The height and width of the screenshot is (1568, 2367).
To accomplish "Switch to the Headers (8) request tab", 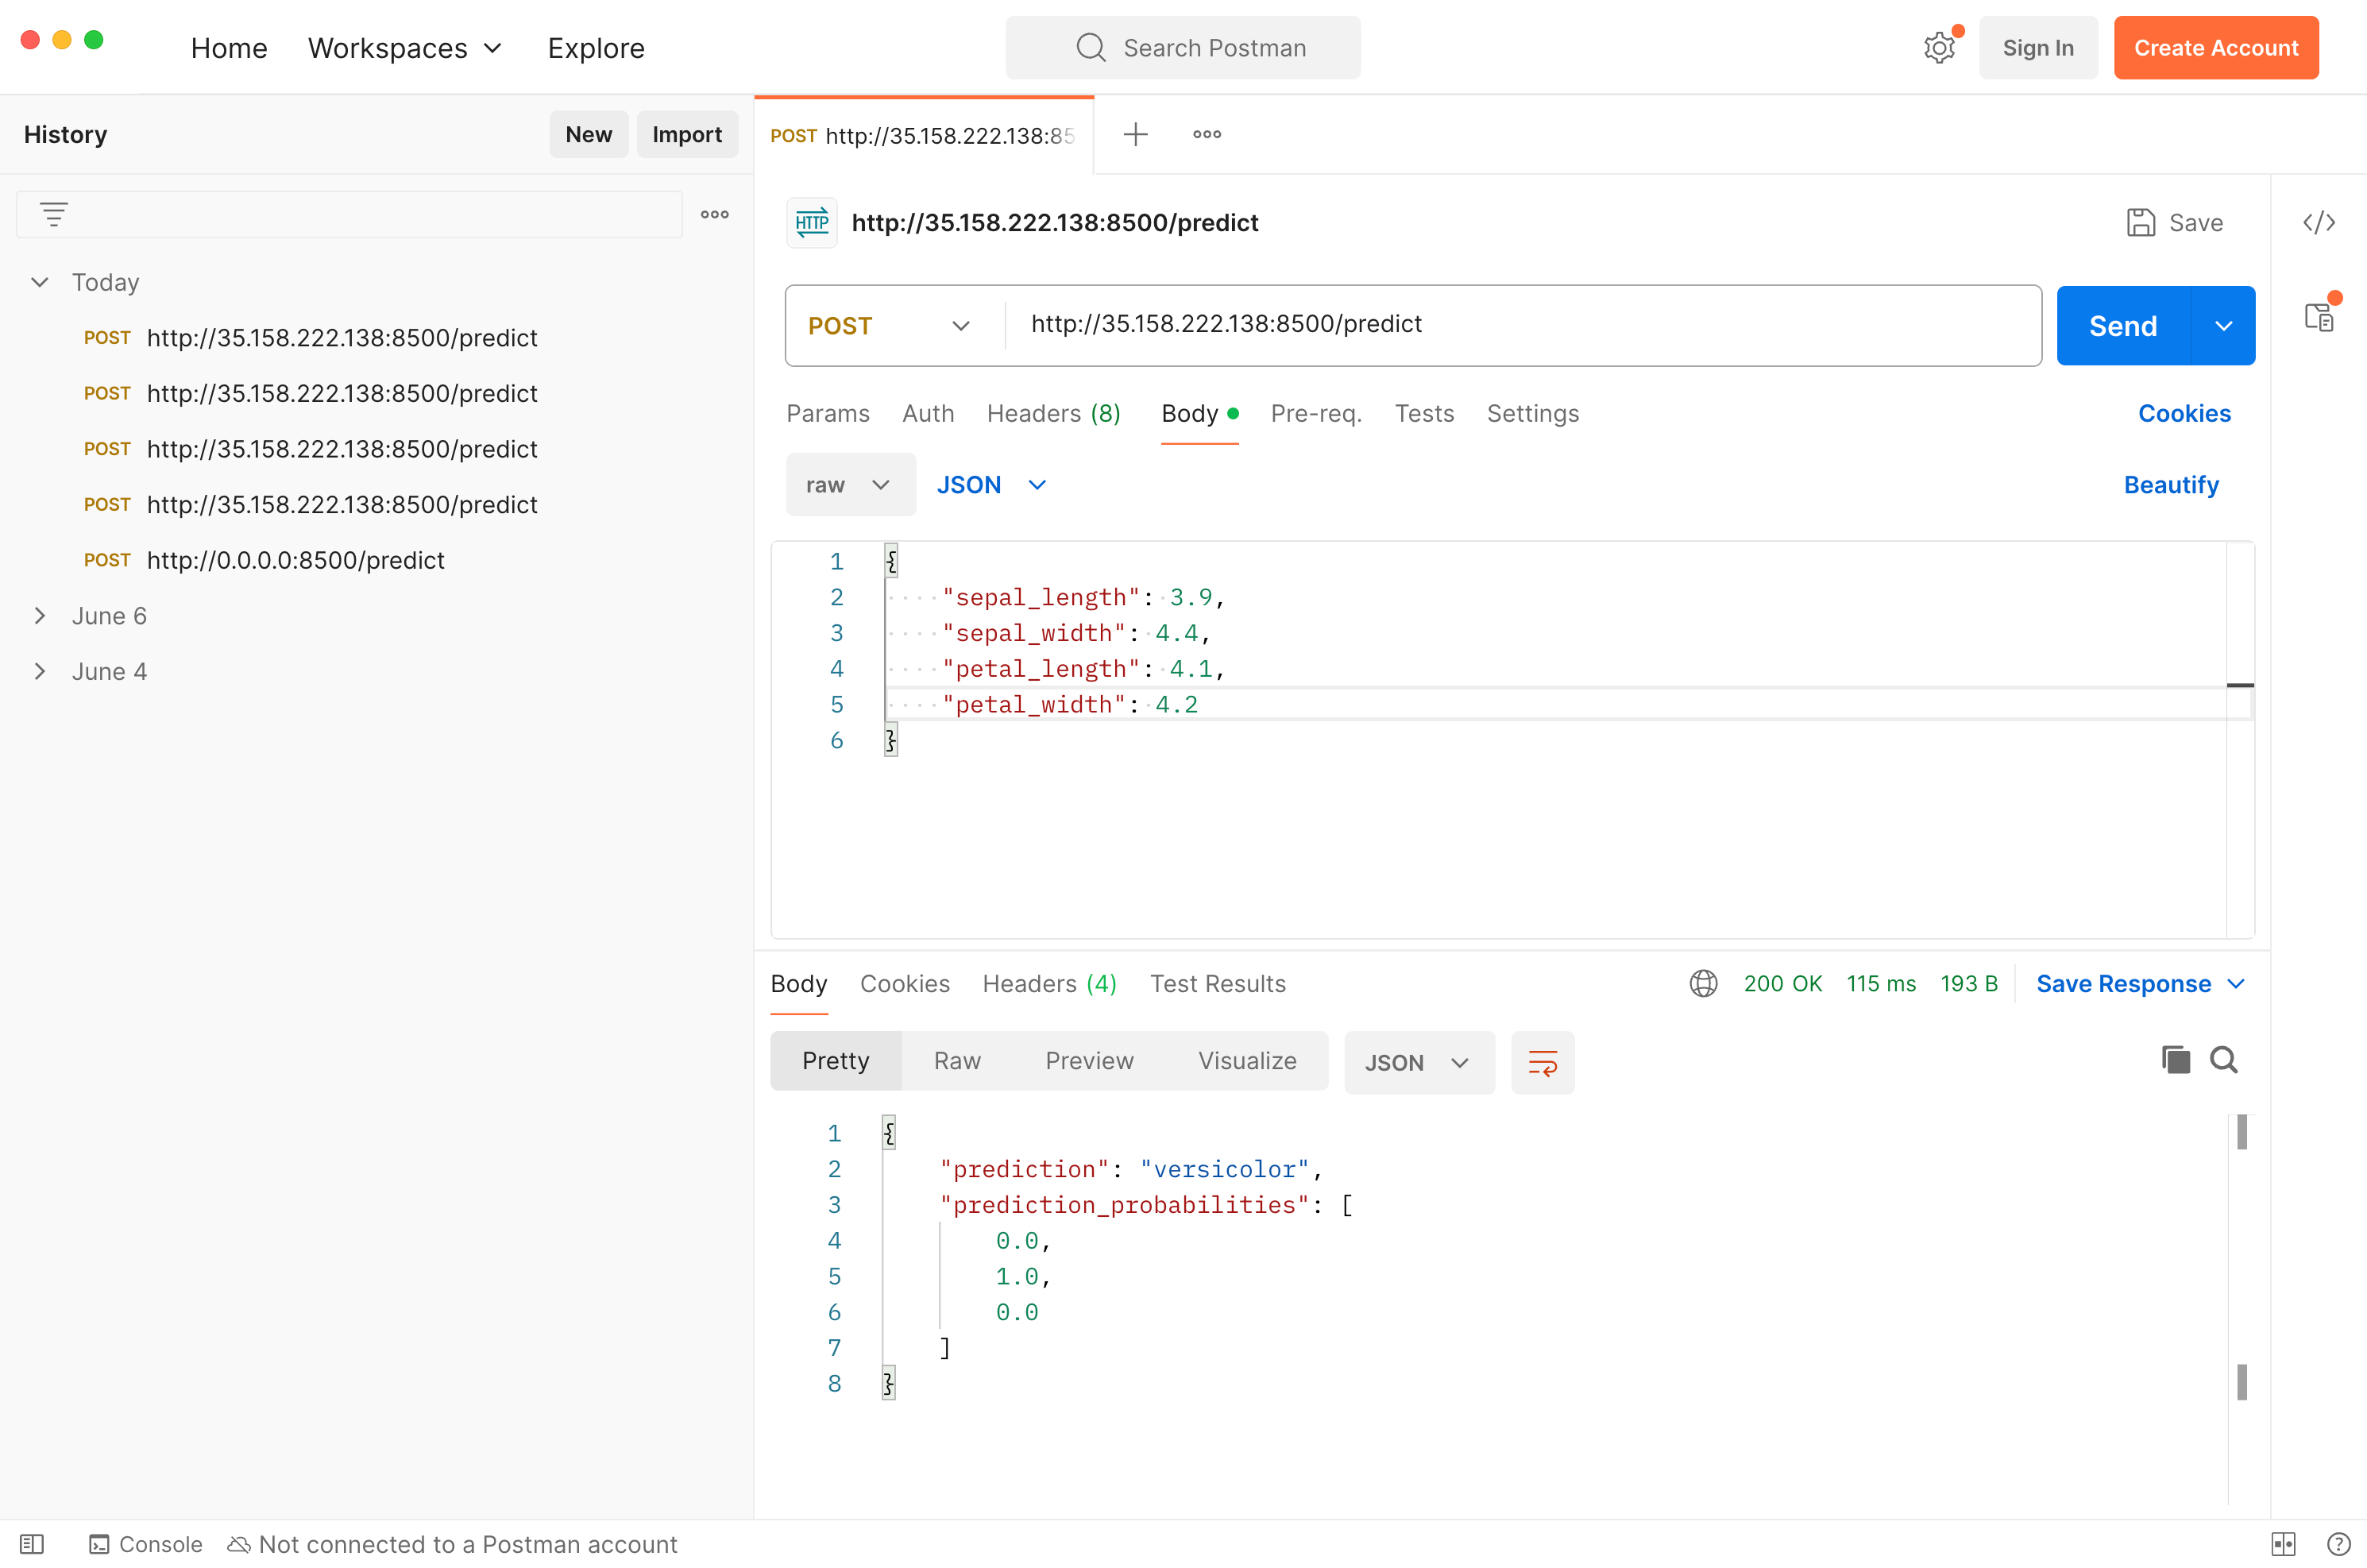I will click(x=1053, y=414).
